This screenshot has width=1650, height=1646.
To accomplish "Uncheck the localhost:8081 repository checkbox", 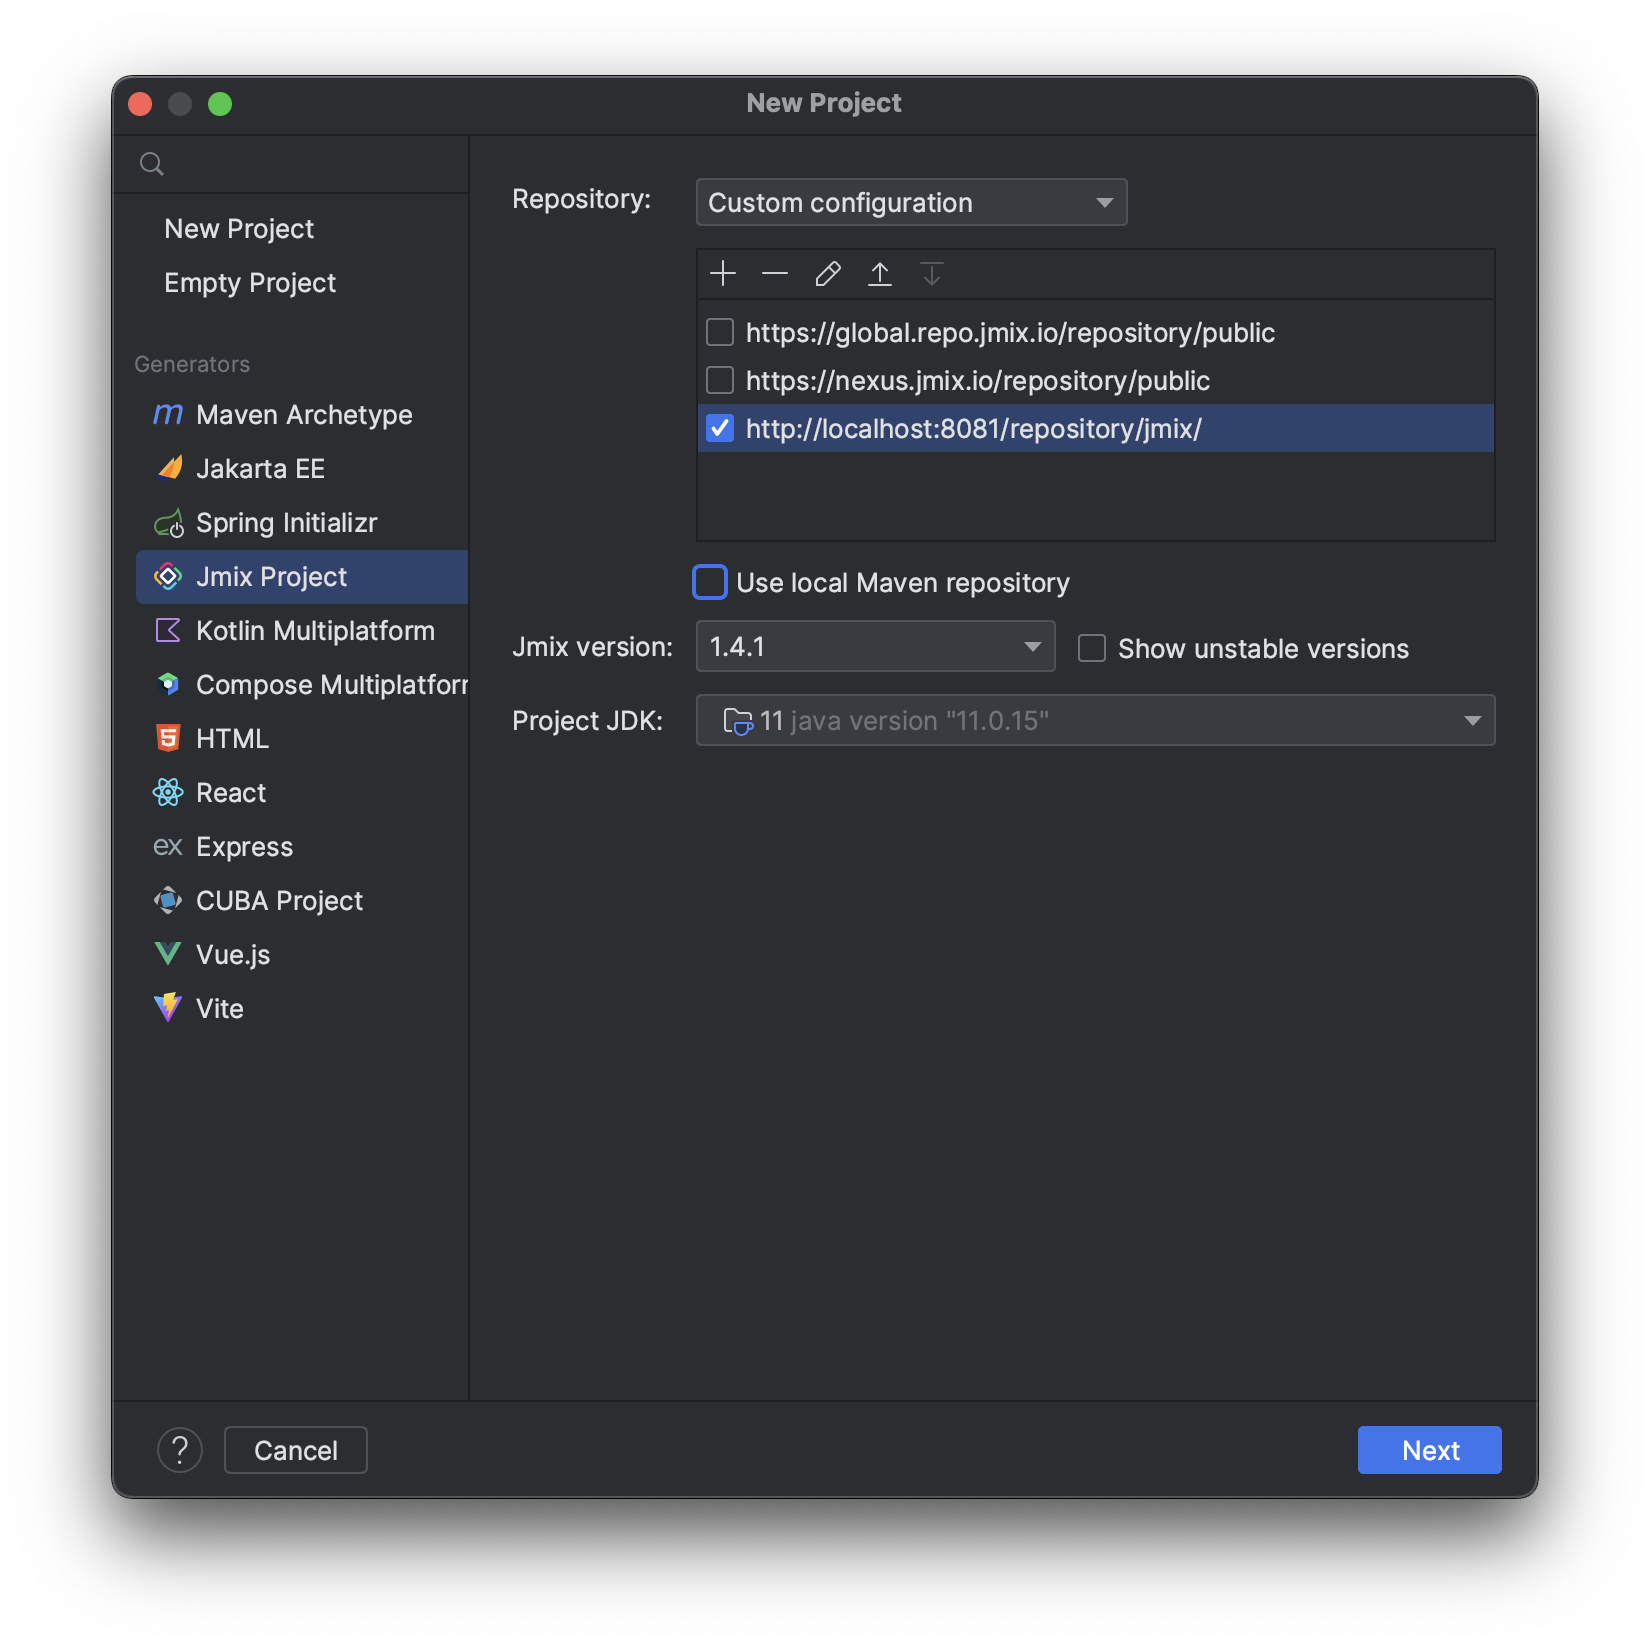I will 720,428.
